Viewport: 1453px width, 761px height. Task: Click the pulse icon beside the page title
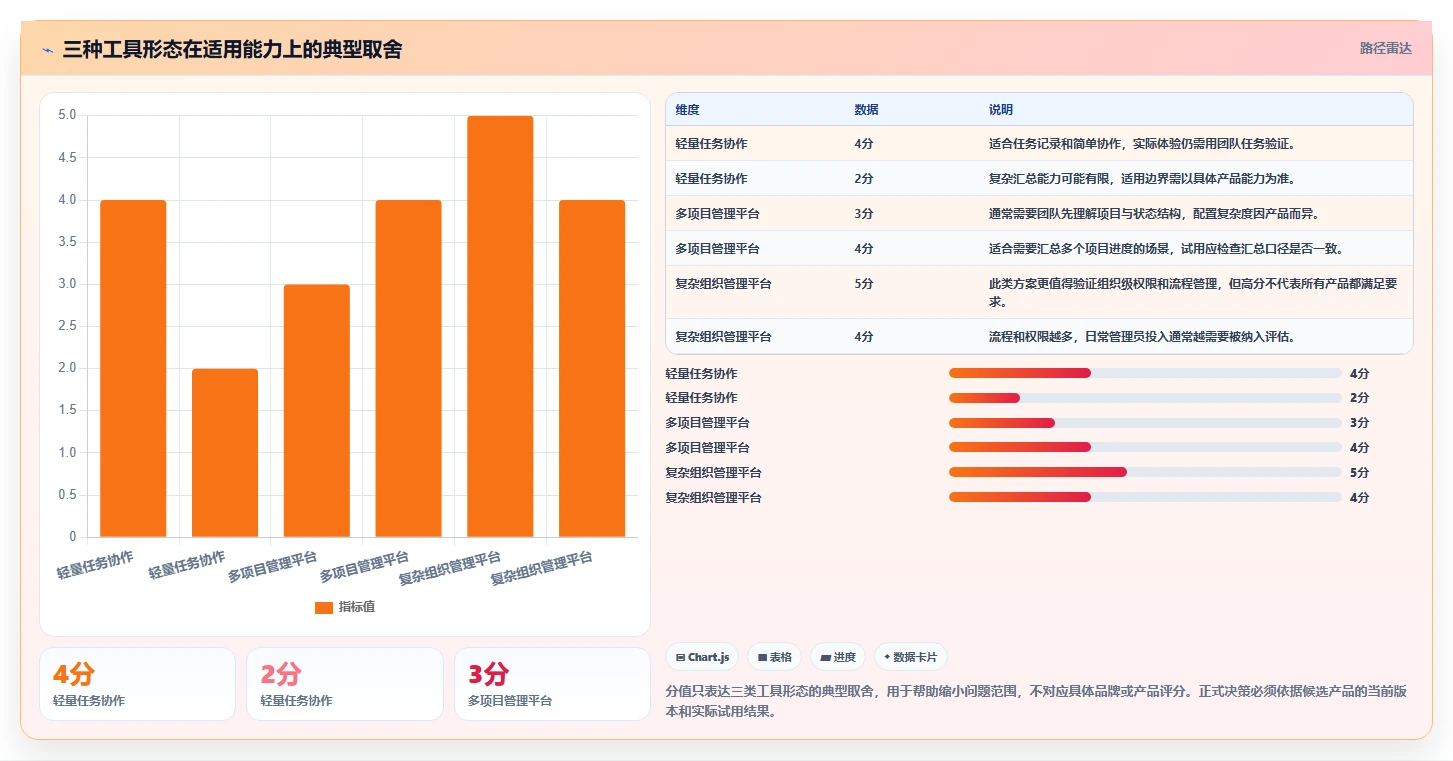coord(47,50)
